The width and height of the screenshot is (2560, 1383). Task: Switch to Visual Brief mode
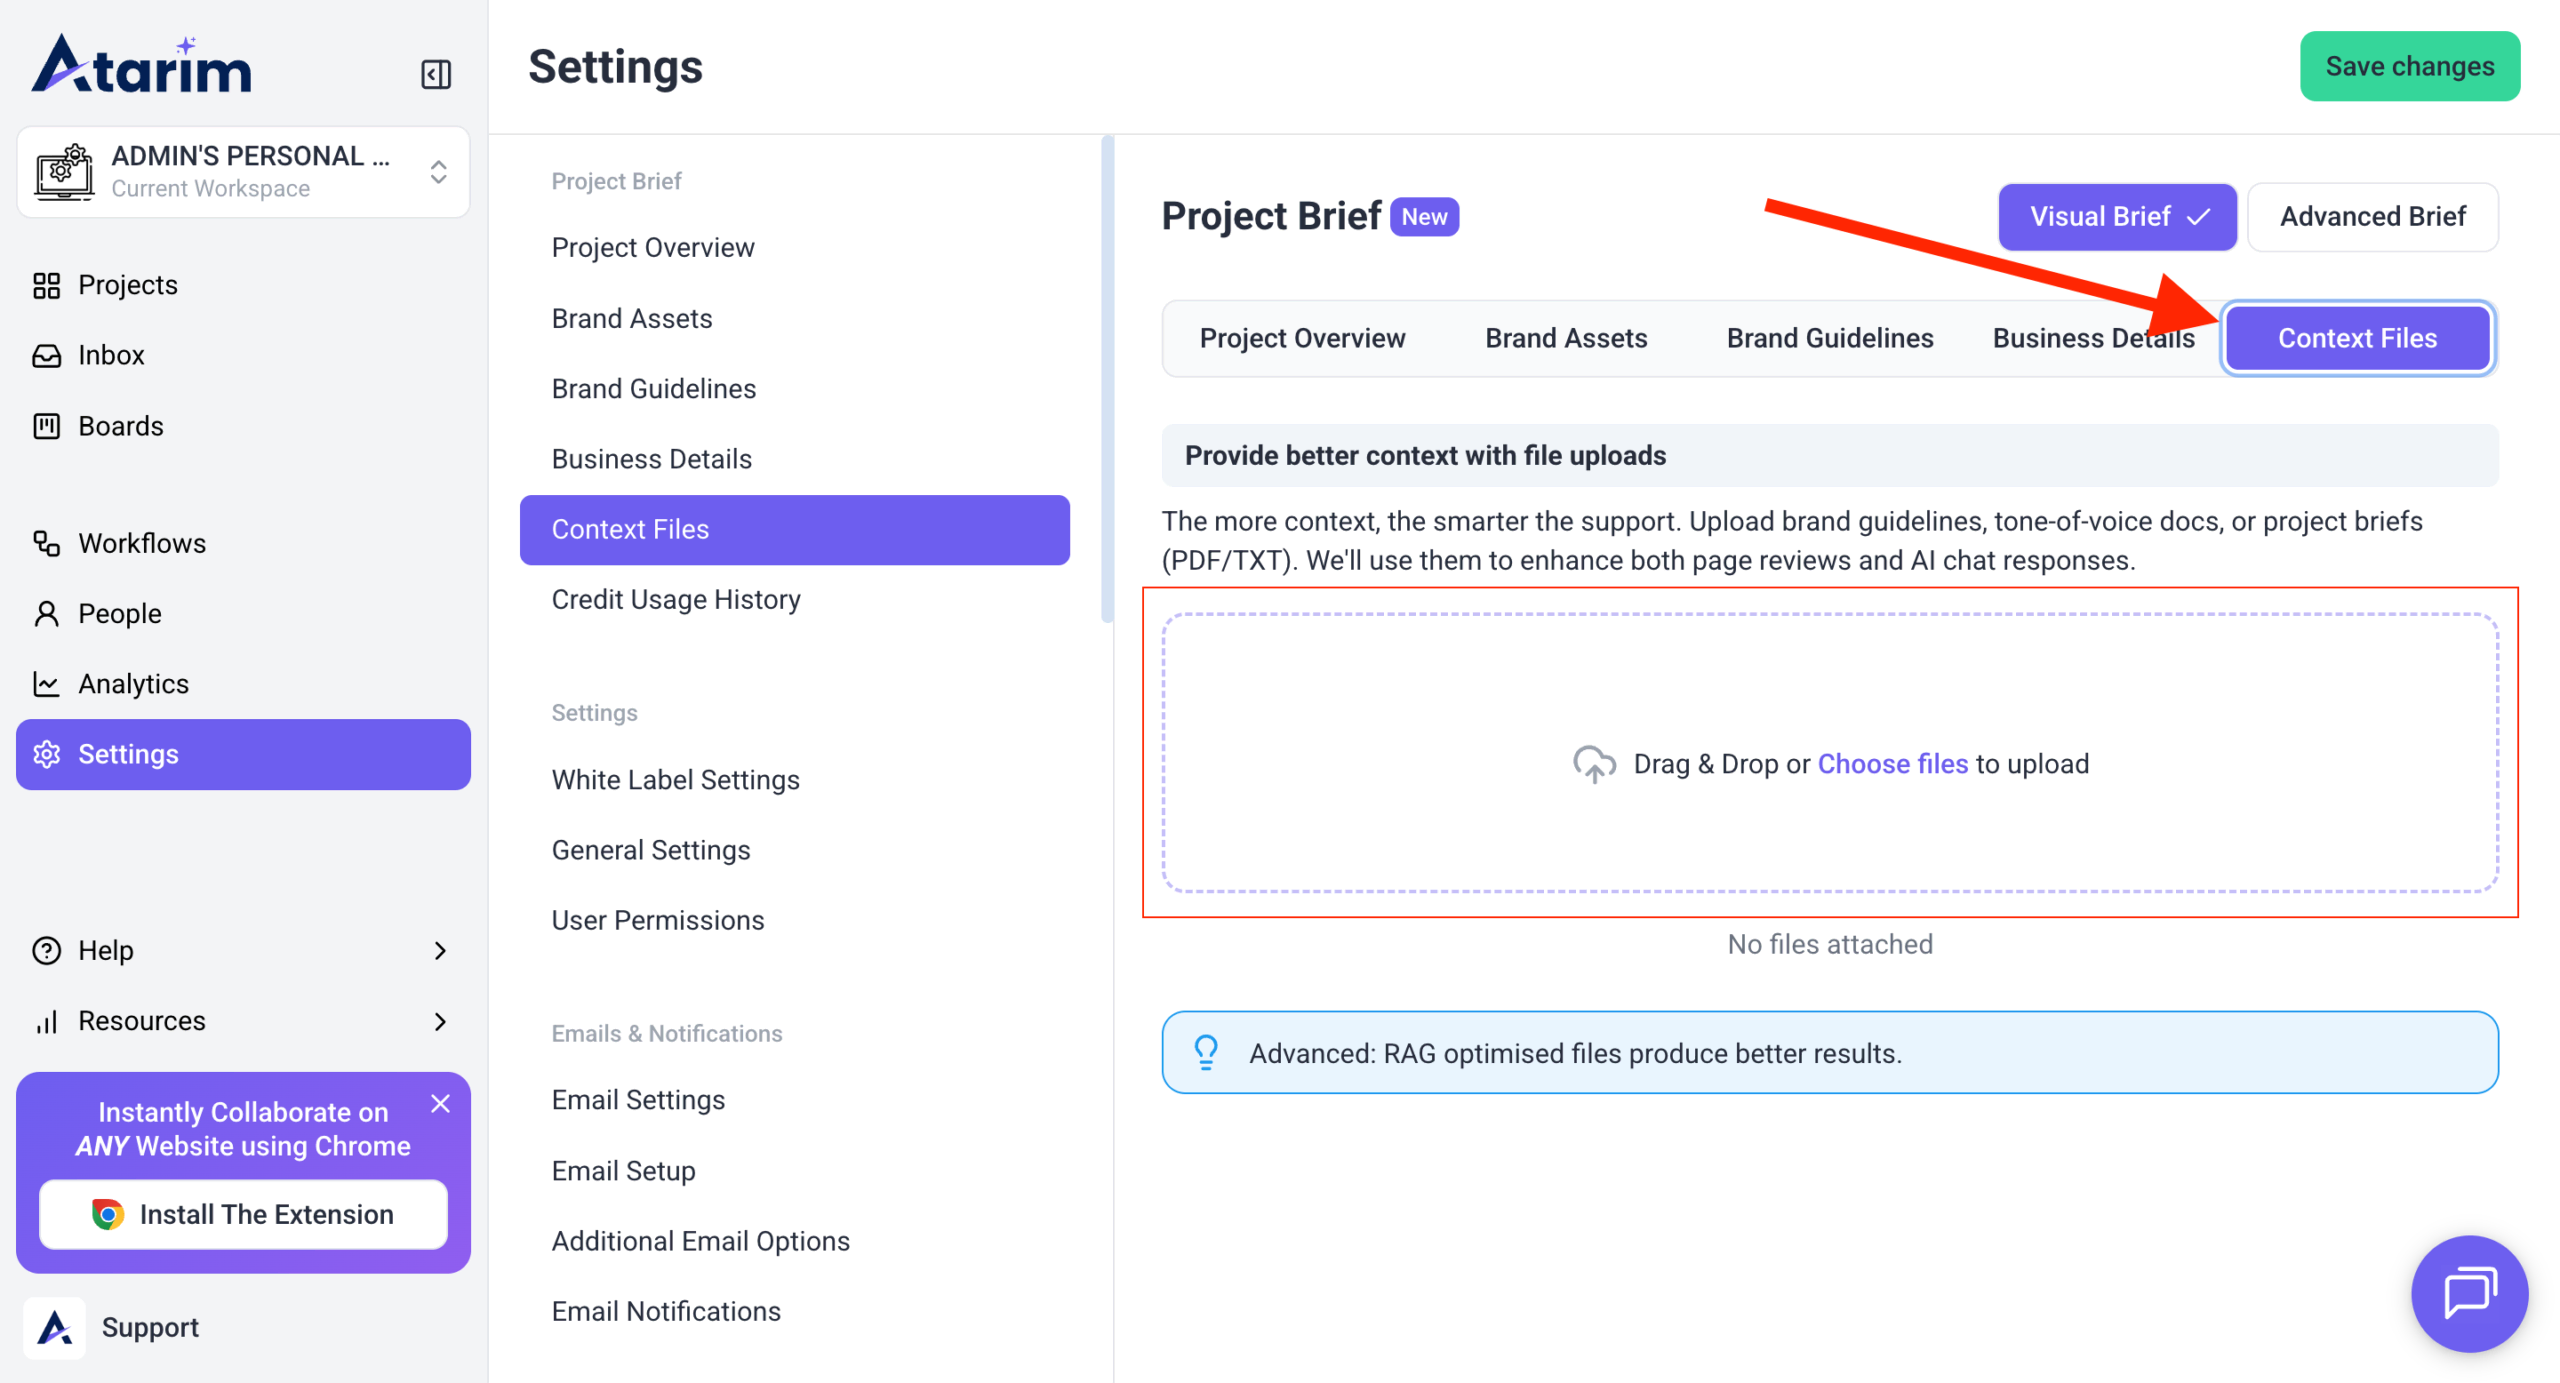pos(2116,216)
